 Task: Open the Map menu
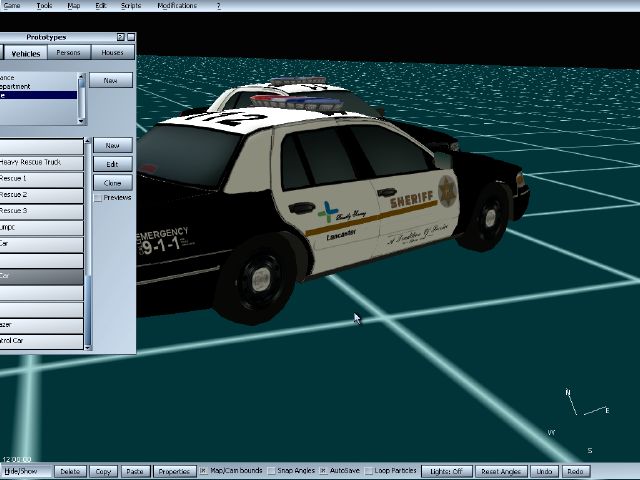(73, 6)
